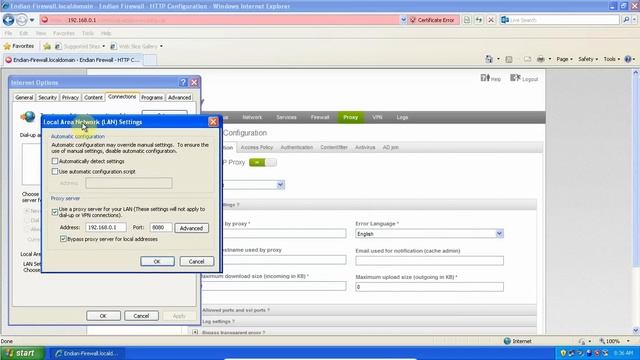Check Use automatic configuration script
Screen dimensions: 640x360
point(55,172)
